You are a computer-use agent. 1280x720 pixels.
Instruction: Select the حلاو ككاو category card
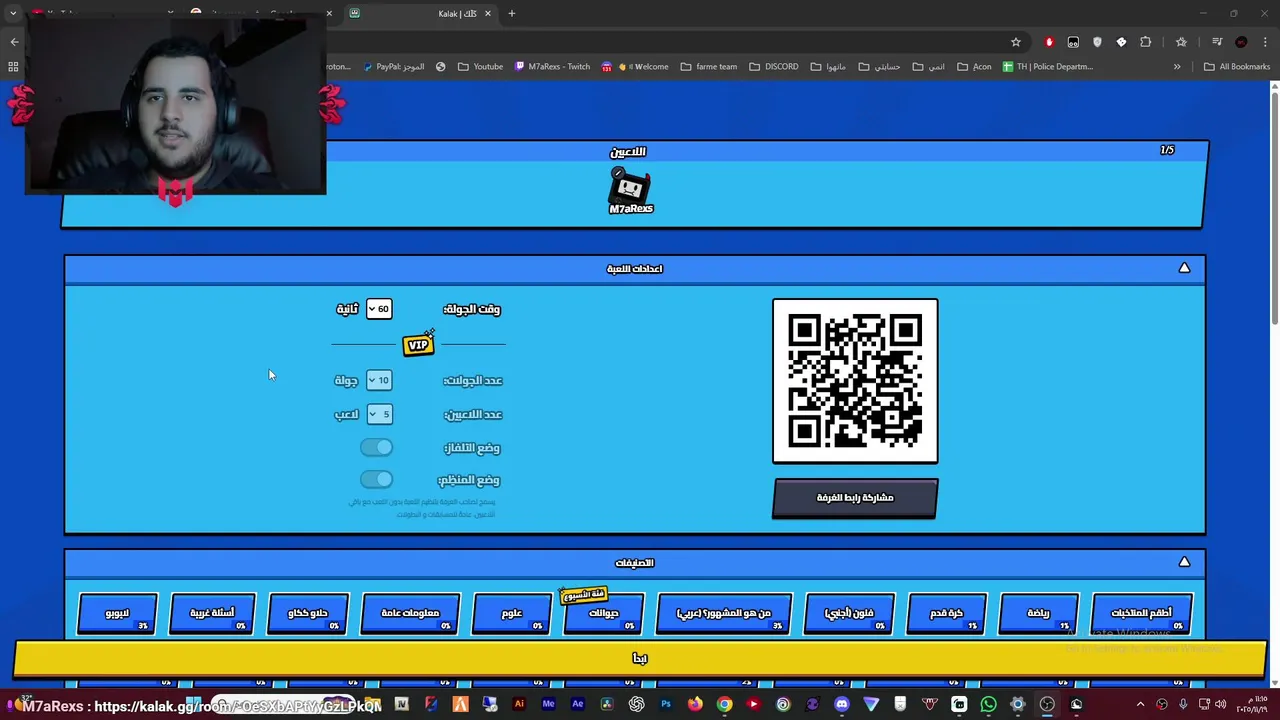pos(308,613)
